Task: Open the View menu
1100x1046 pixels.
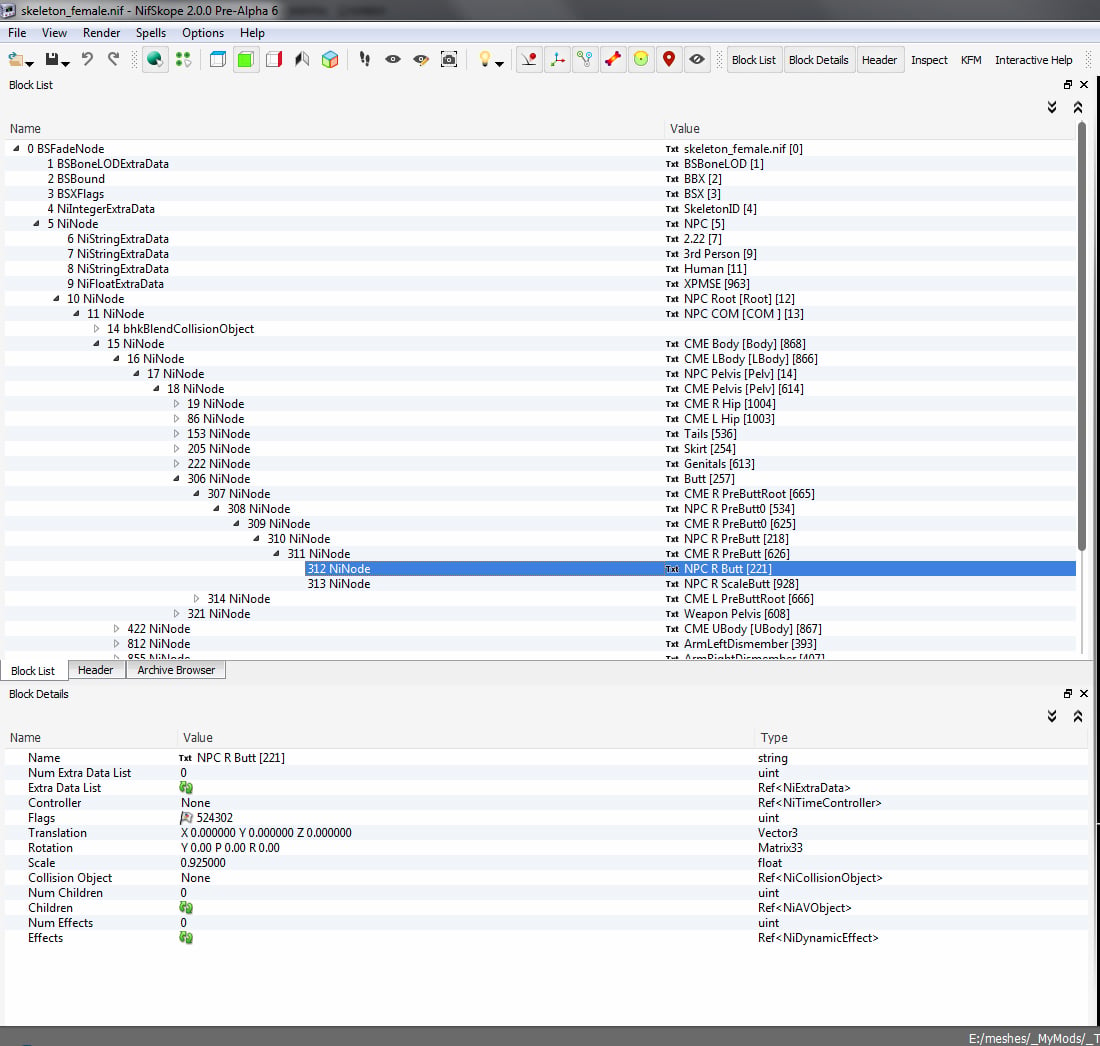Action: click(54, 33)
